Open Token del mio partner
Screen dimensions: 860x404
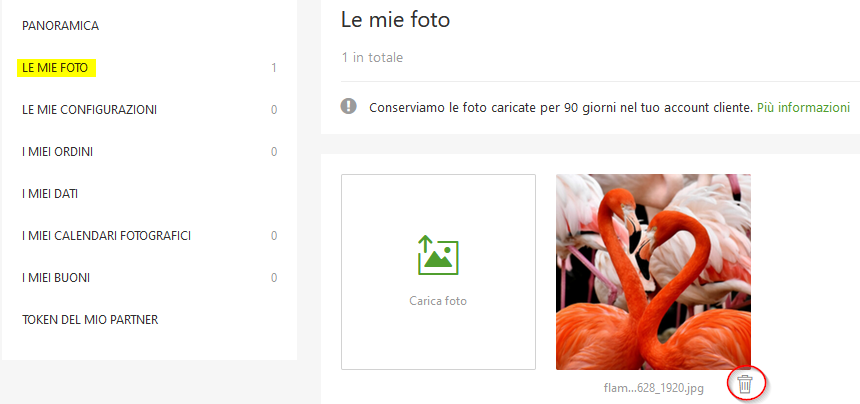click(90, 320)
